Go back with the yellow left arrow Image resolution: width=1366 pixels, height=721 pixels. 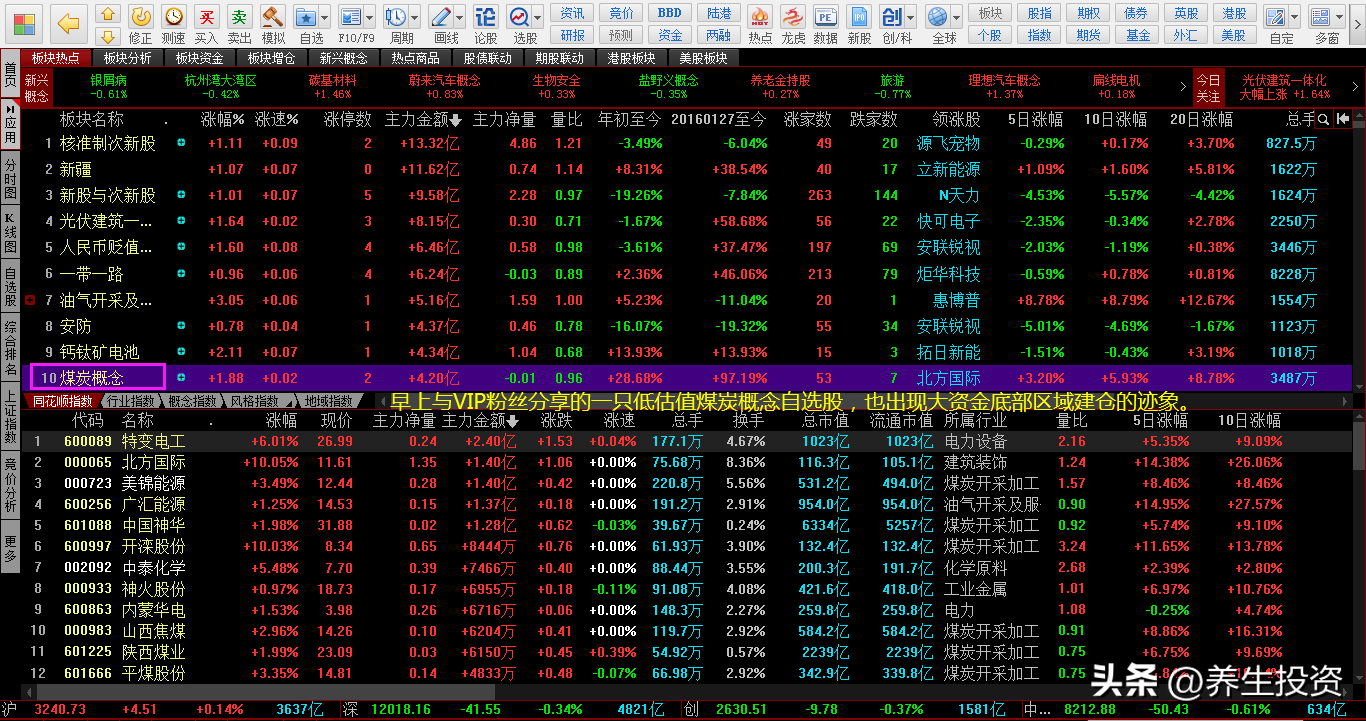pos(68,22)
